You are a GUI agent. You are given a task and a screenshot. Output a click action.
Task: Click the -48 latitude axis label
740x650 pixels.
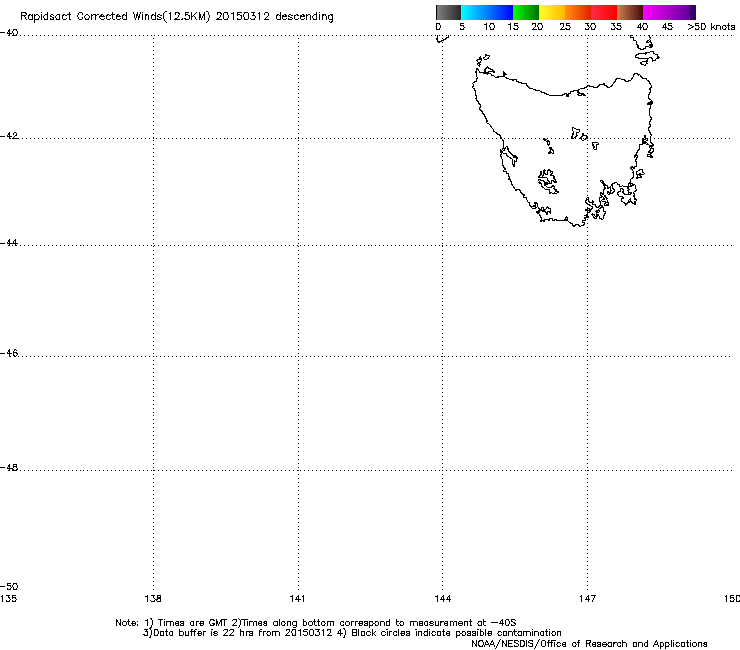pyautogui.click(x=9, y=467)
